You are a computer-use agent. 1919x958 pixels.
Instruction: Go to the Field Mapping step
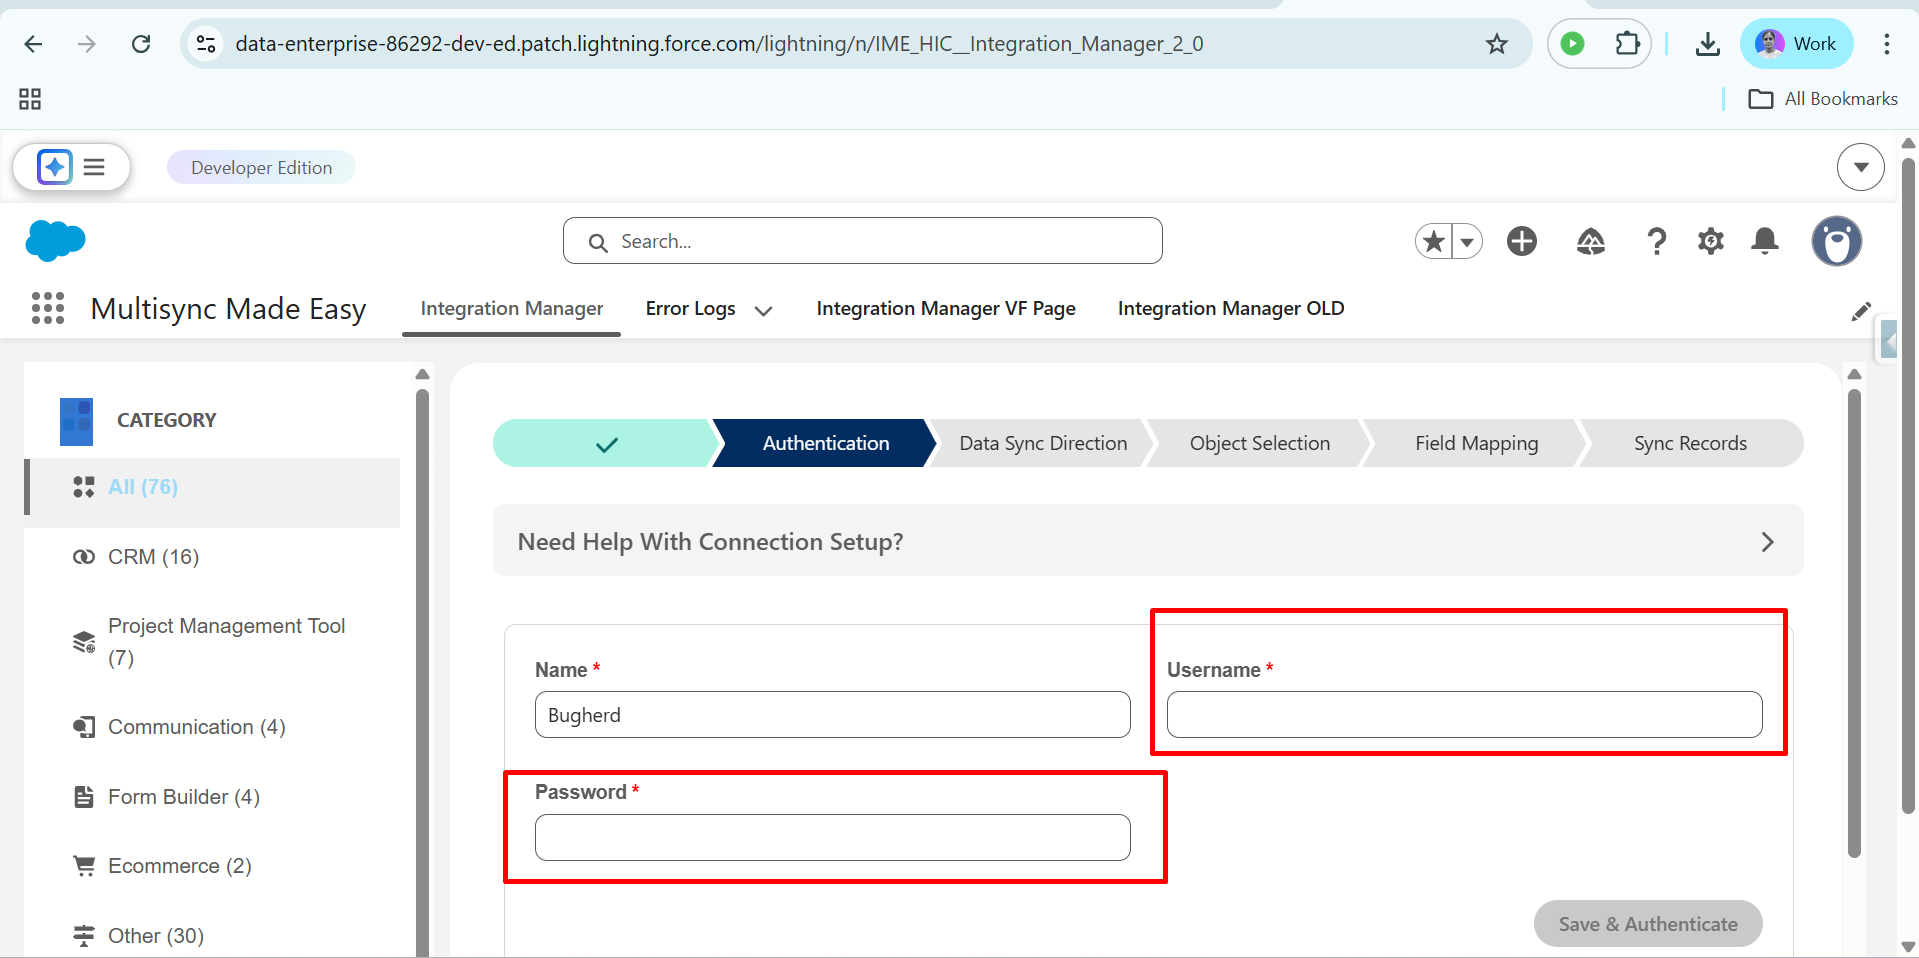point(1476,444)
